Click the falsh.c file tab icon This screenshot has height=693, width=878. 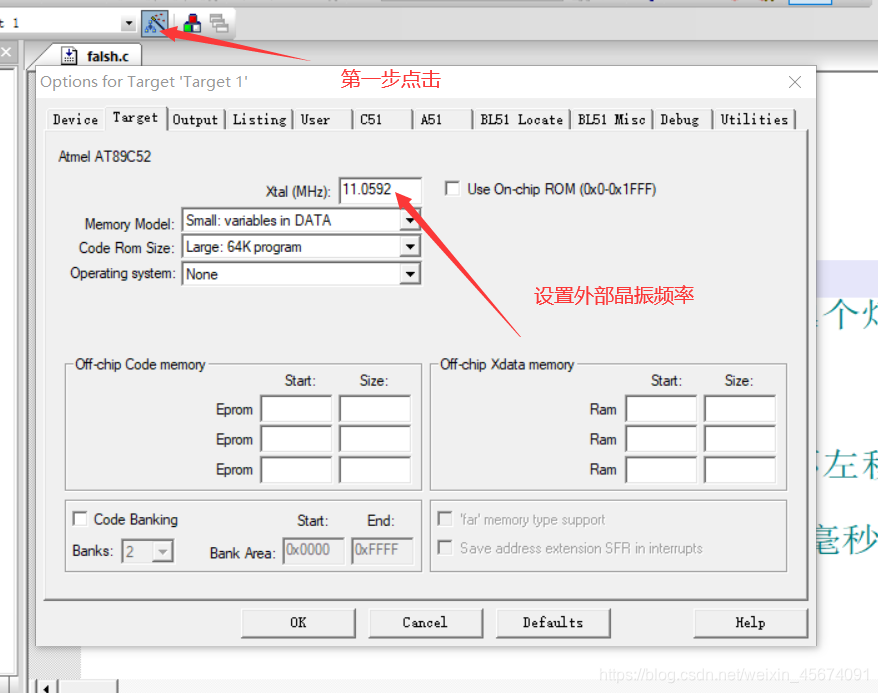[69, 55]
